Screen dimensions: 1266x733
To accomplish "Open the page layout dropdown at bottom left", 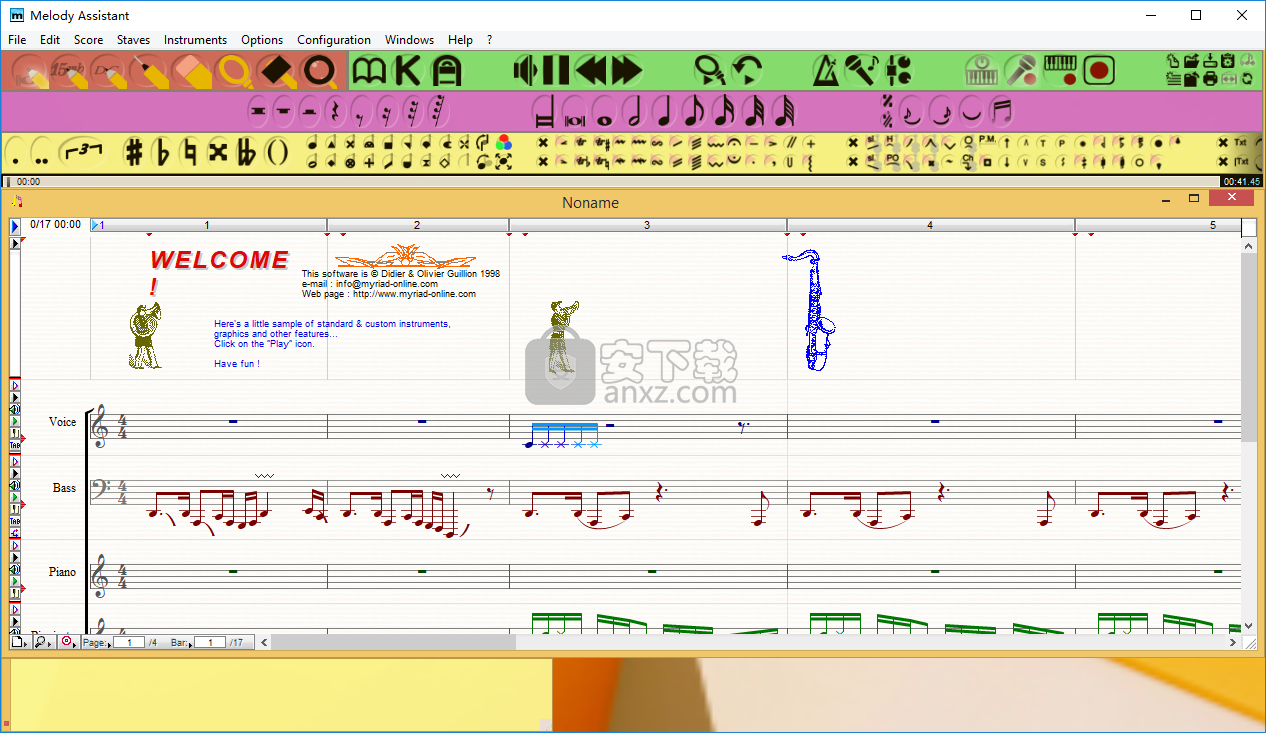I will [20, 642].
